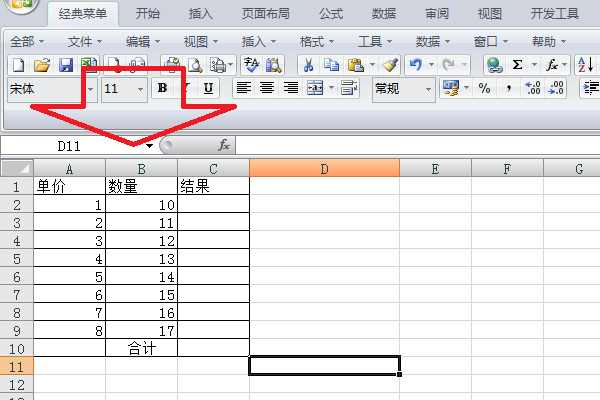Create a new blank workbook icon

click(18, 65)
